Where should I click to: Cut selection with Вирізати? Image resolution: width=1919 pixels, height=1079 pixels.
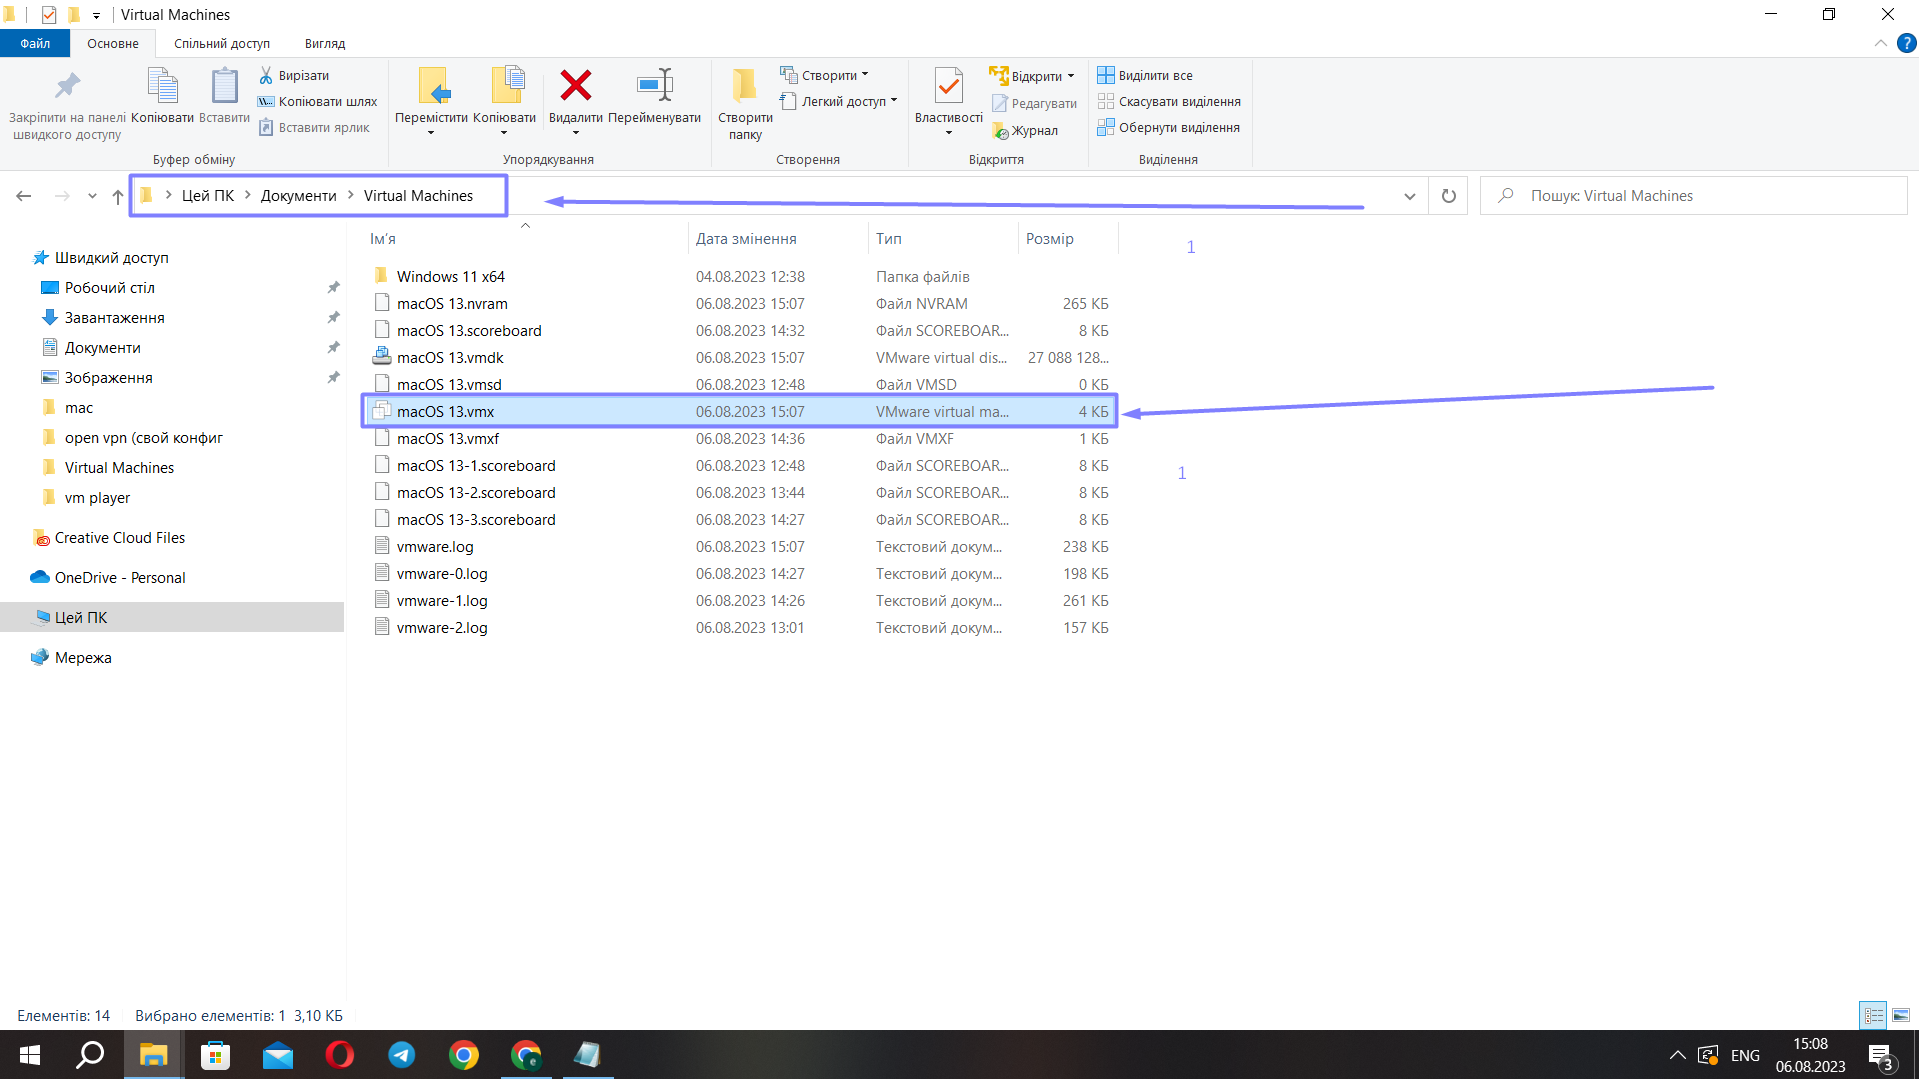pyautogui.click(x=294, y=75)
